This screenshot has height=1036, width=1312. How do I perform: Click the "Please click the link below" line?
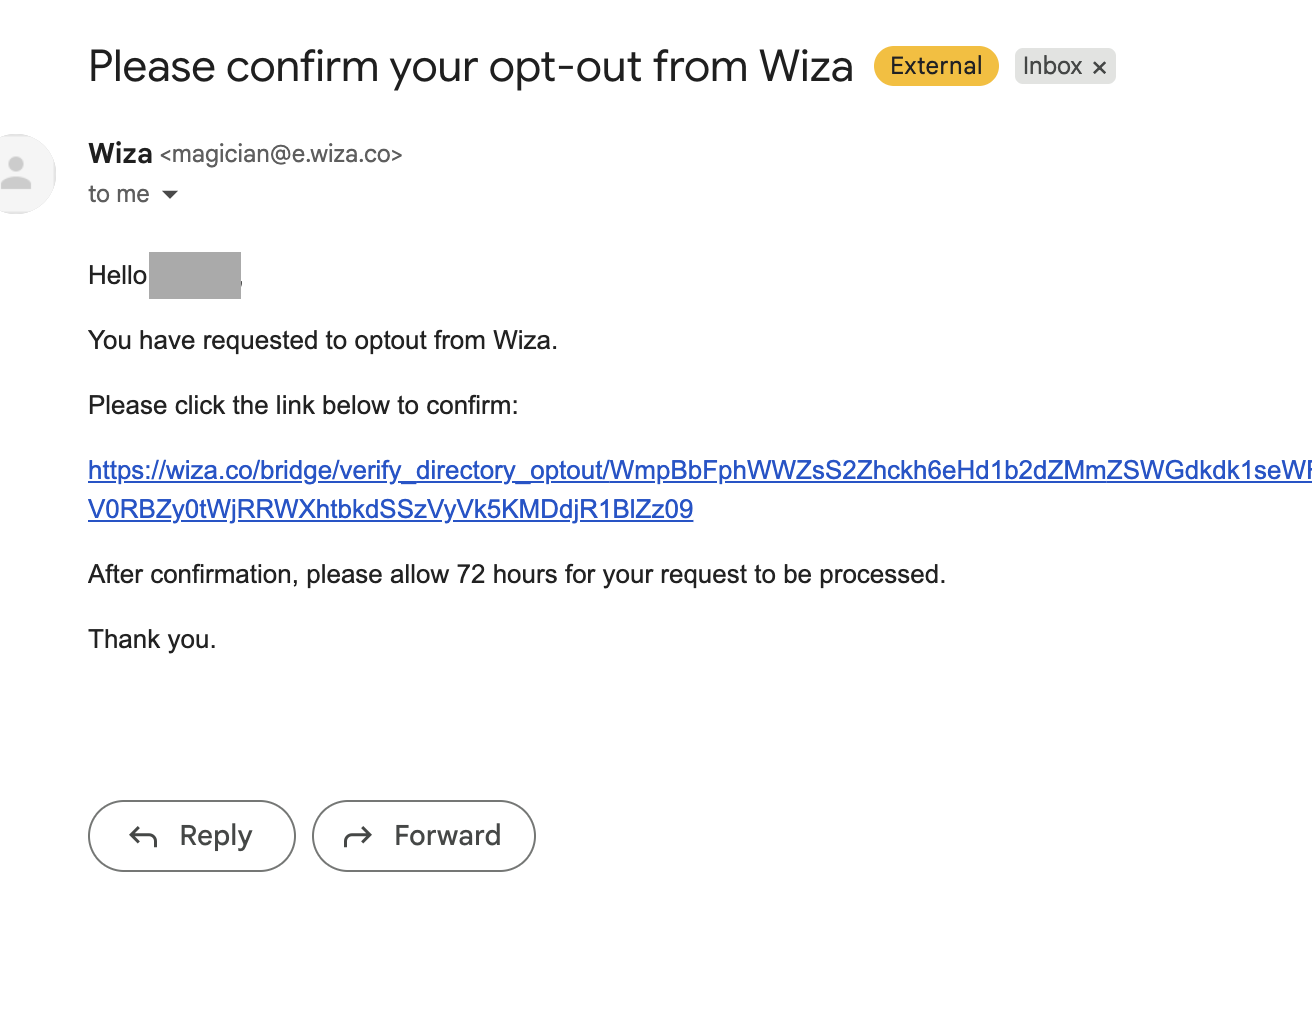click(303, 405)
